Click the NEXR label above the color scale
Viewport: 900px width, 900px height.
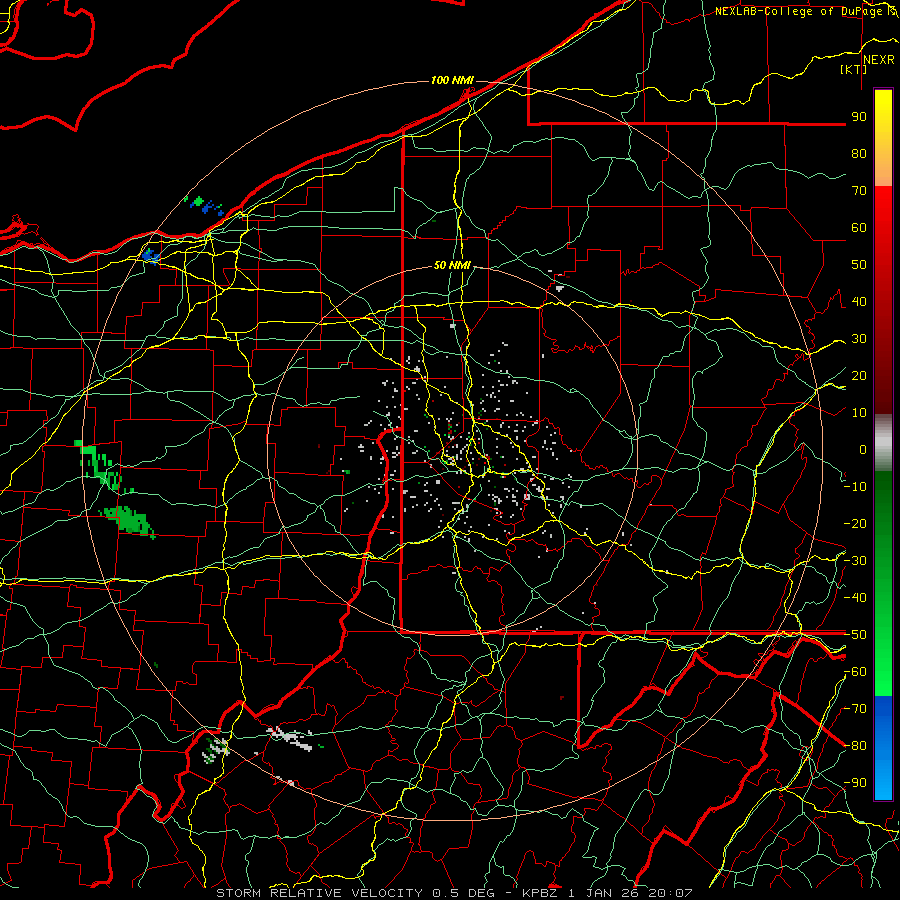pyautogui.click(x=879, y=60)
